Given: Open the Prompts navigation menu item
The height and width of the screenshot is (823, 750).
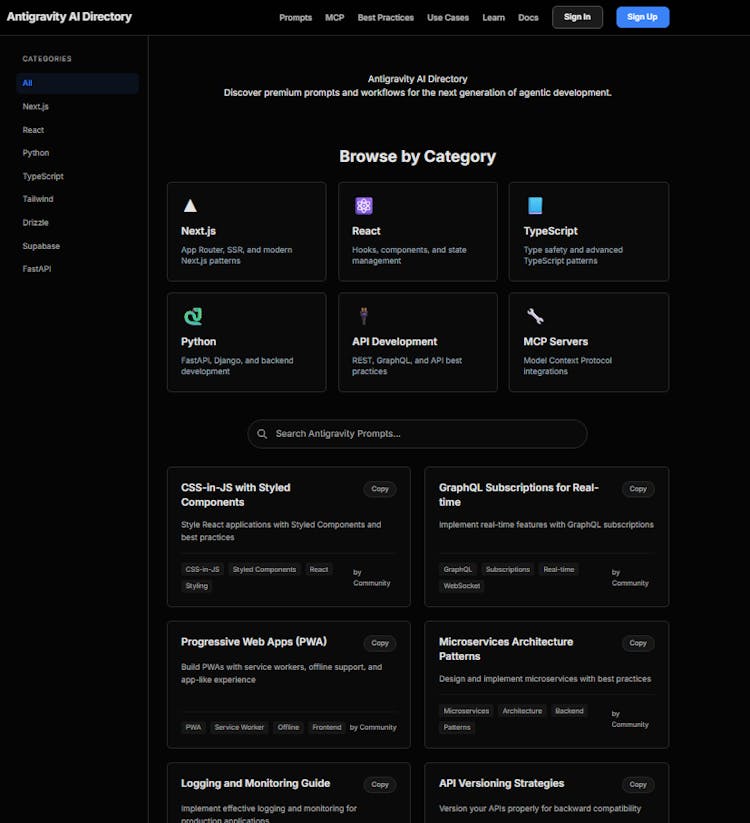Looking at the screenshot, I should [295, 18].
